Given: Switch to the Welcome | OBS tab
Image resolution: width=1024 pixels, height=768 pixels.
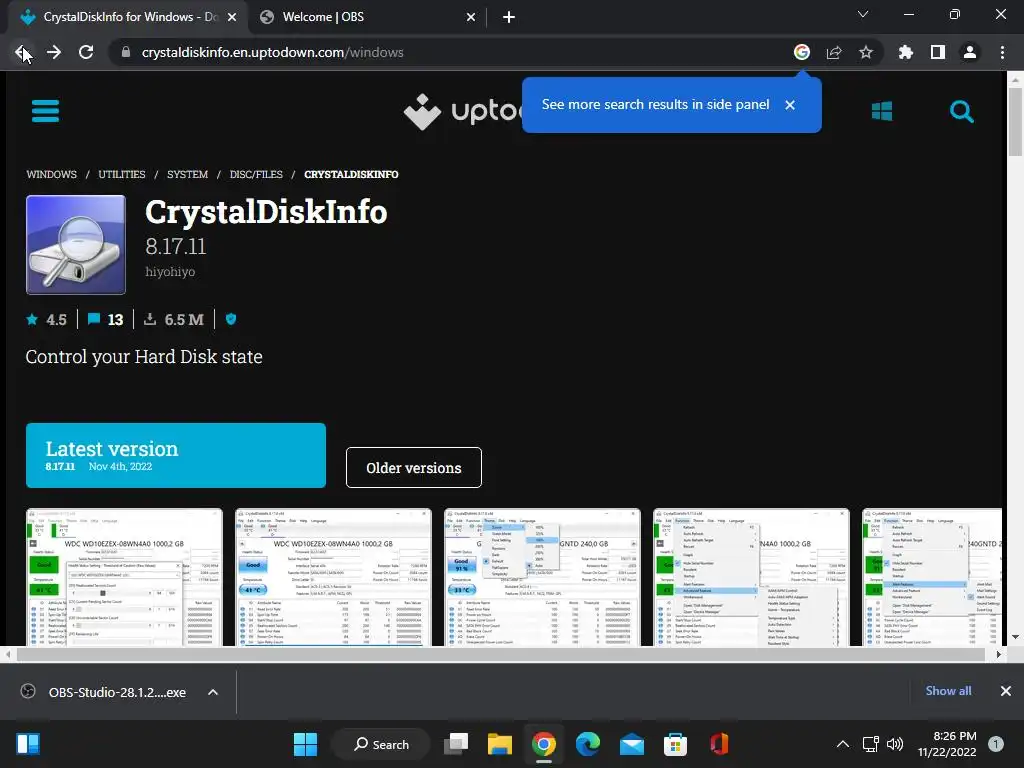Looking at the screenshot, I should [x=366, y=17].
